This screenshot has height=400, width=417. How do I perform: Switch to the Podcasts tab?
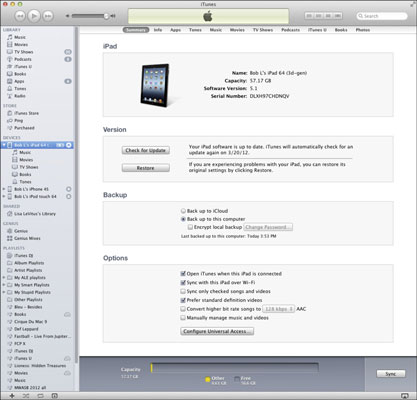point(290,30)
